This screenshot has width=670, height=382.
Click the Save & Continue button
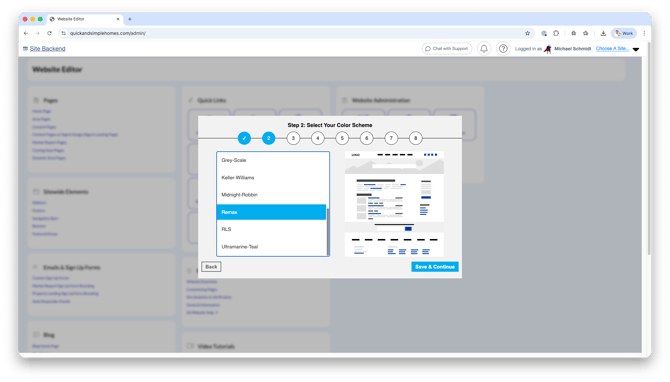[x=435, y=267]
